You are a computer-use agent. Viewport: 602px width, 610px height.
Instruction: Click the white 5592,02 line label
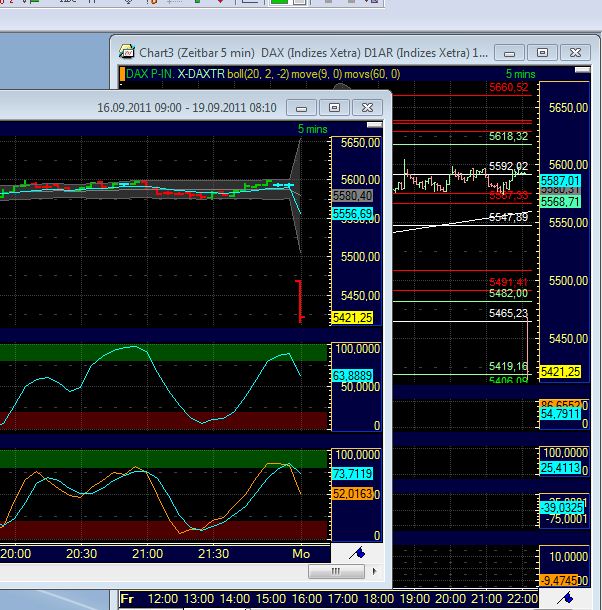pyautogui.click(x=508, y=166)
